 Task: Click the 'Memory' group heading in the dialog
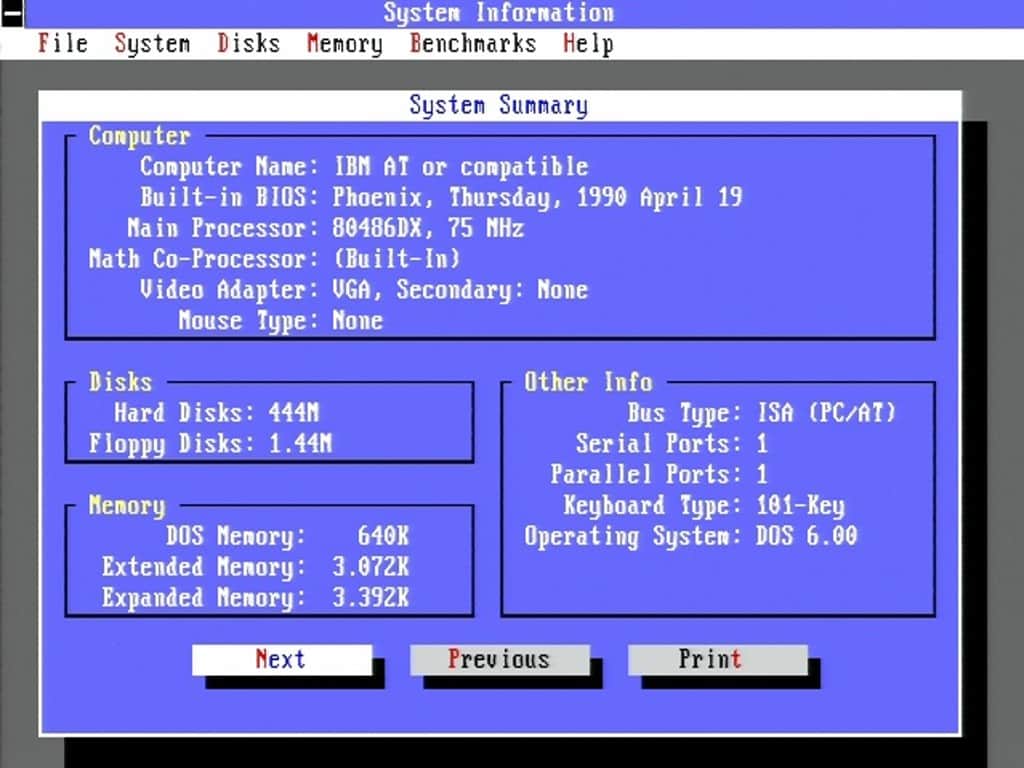click(x=127, y=505)
